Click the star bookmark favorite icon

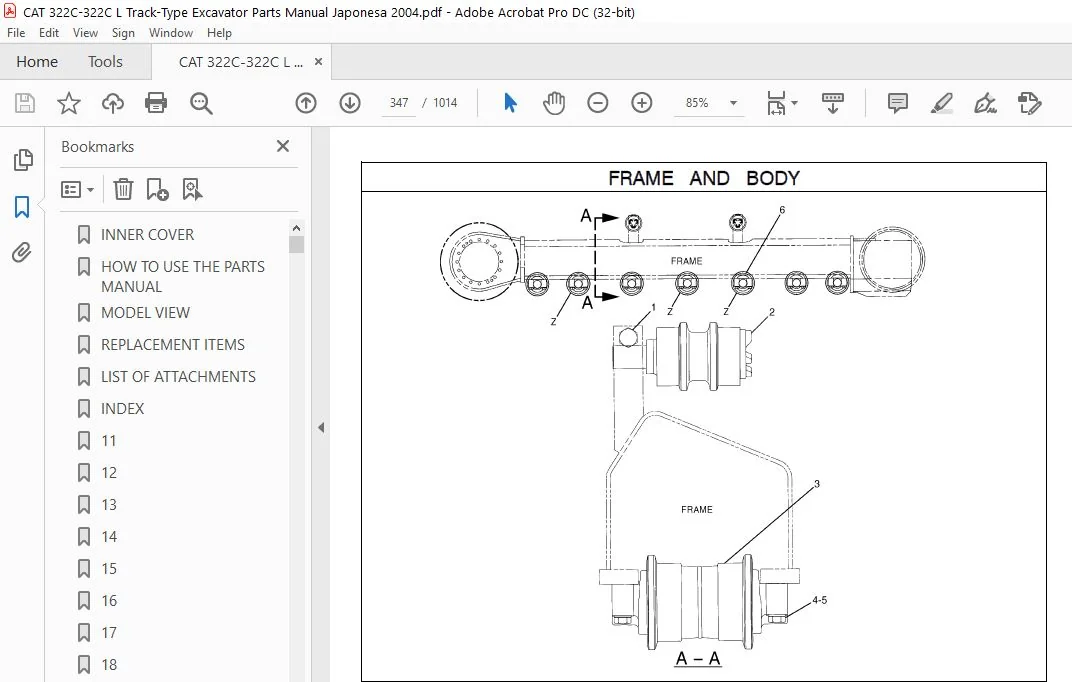(68, 103)
